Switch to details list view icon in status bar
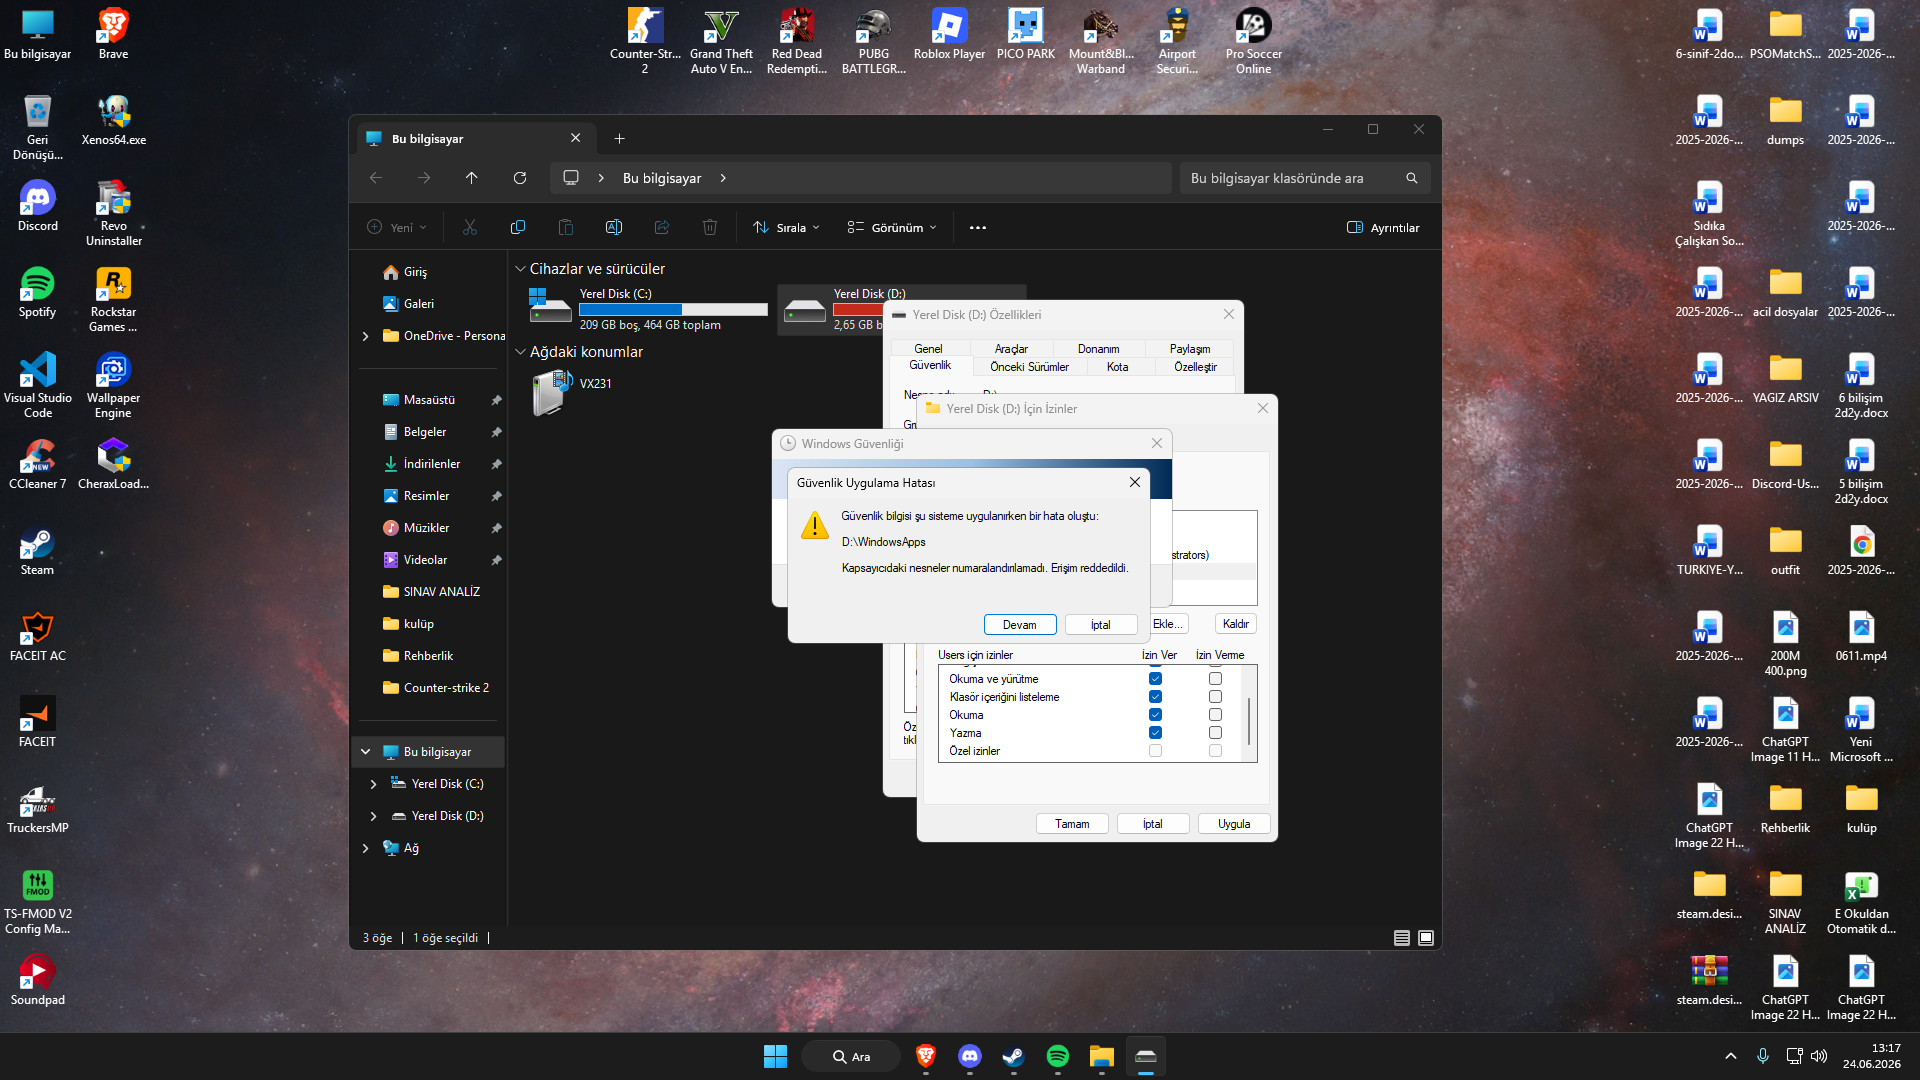 click(x=1402, y=938)
